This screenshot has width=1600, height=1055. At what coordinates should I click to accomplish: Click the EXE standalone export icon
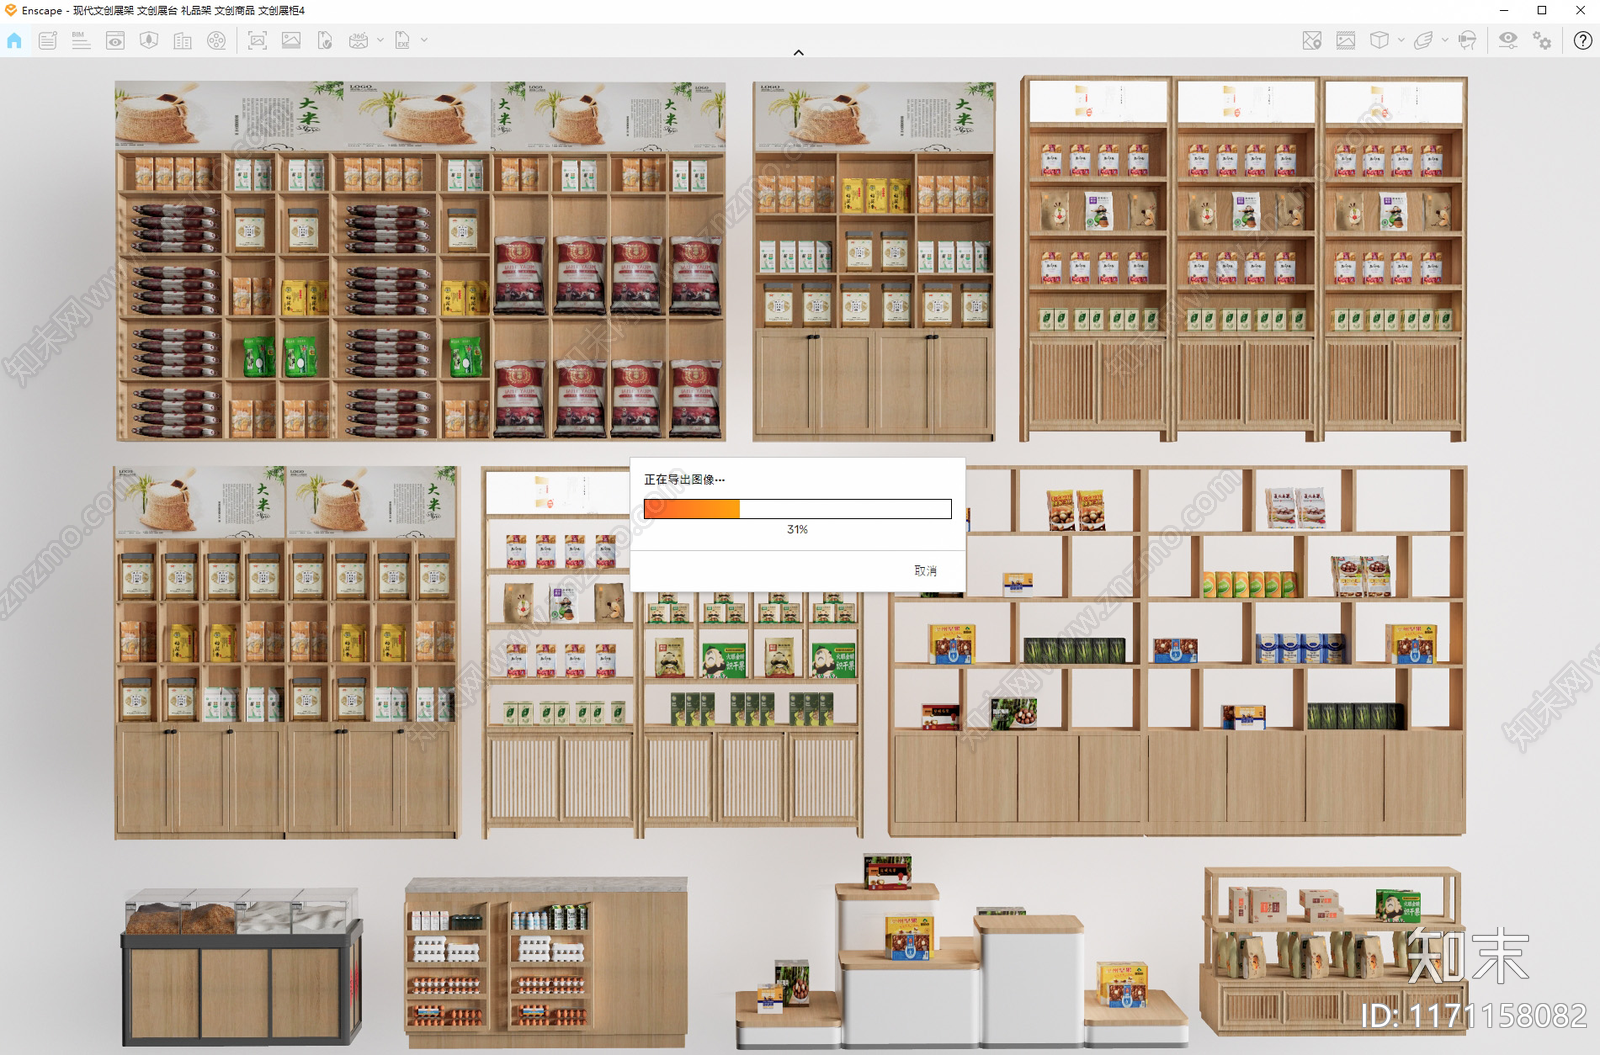402,41
